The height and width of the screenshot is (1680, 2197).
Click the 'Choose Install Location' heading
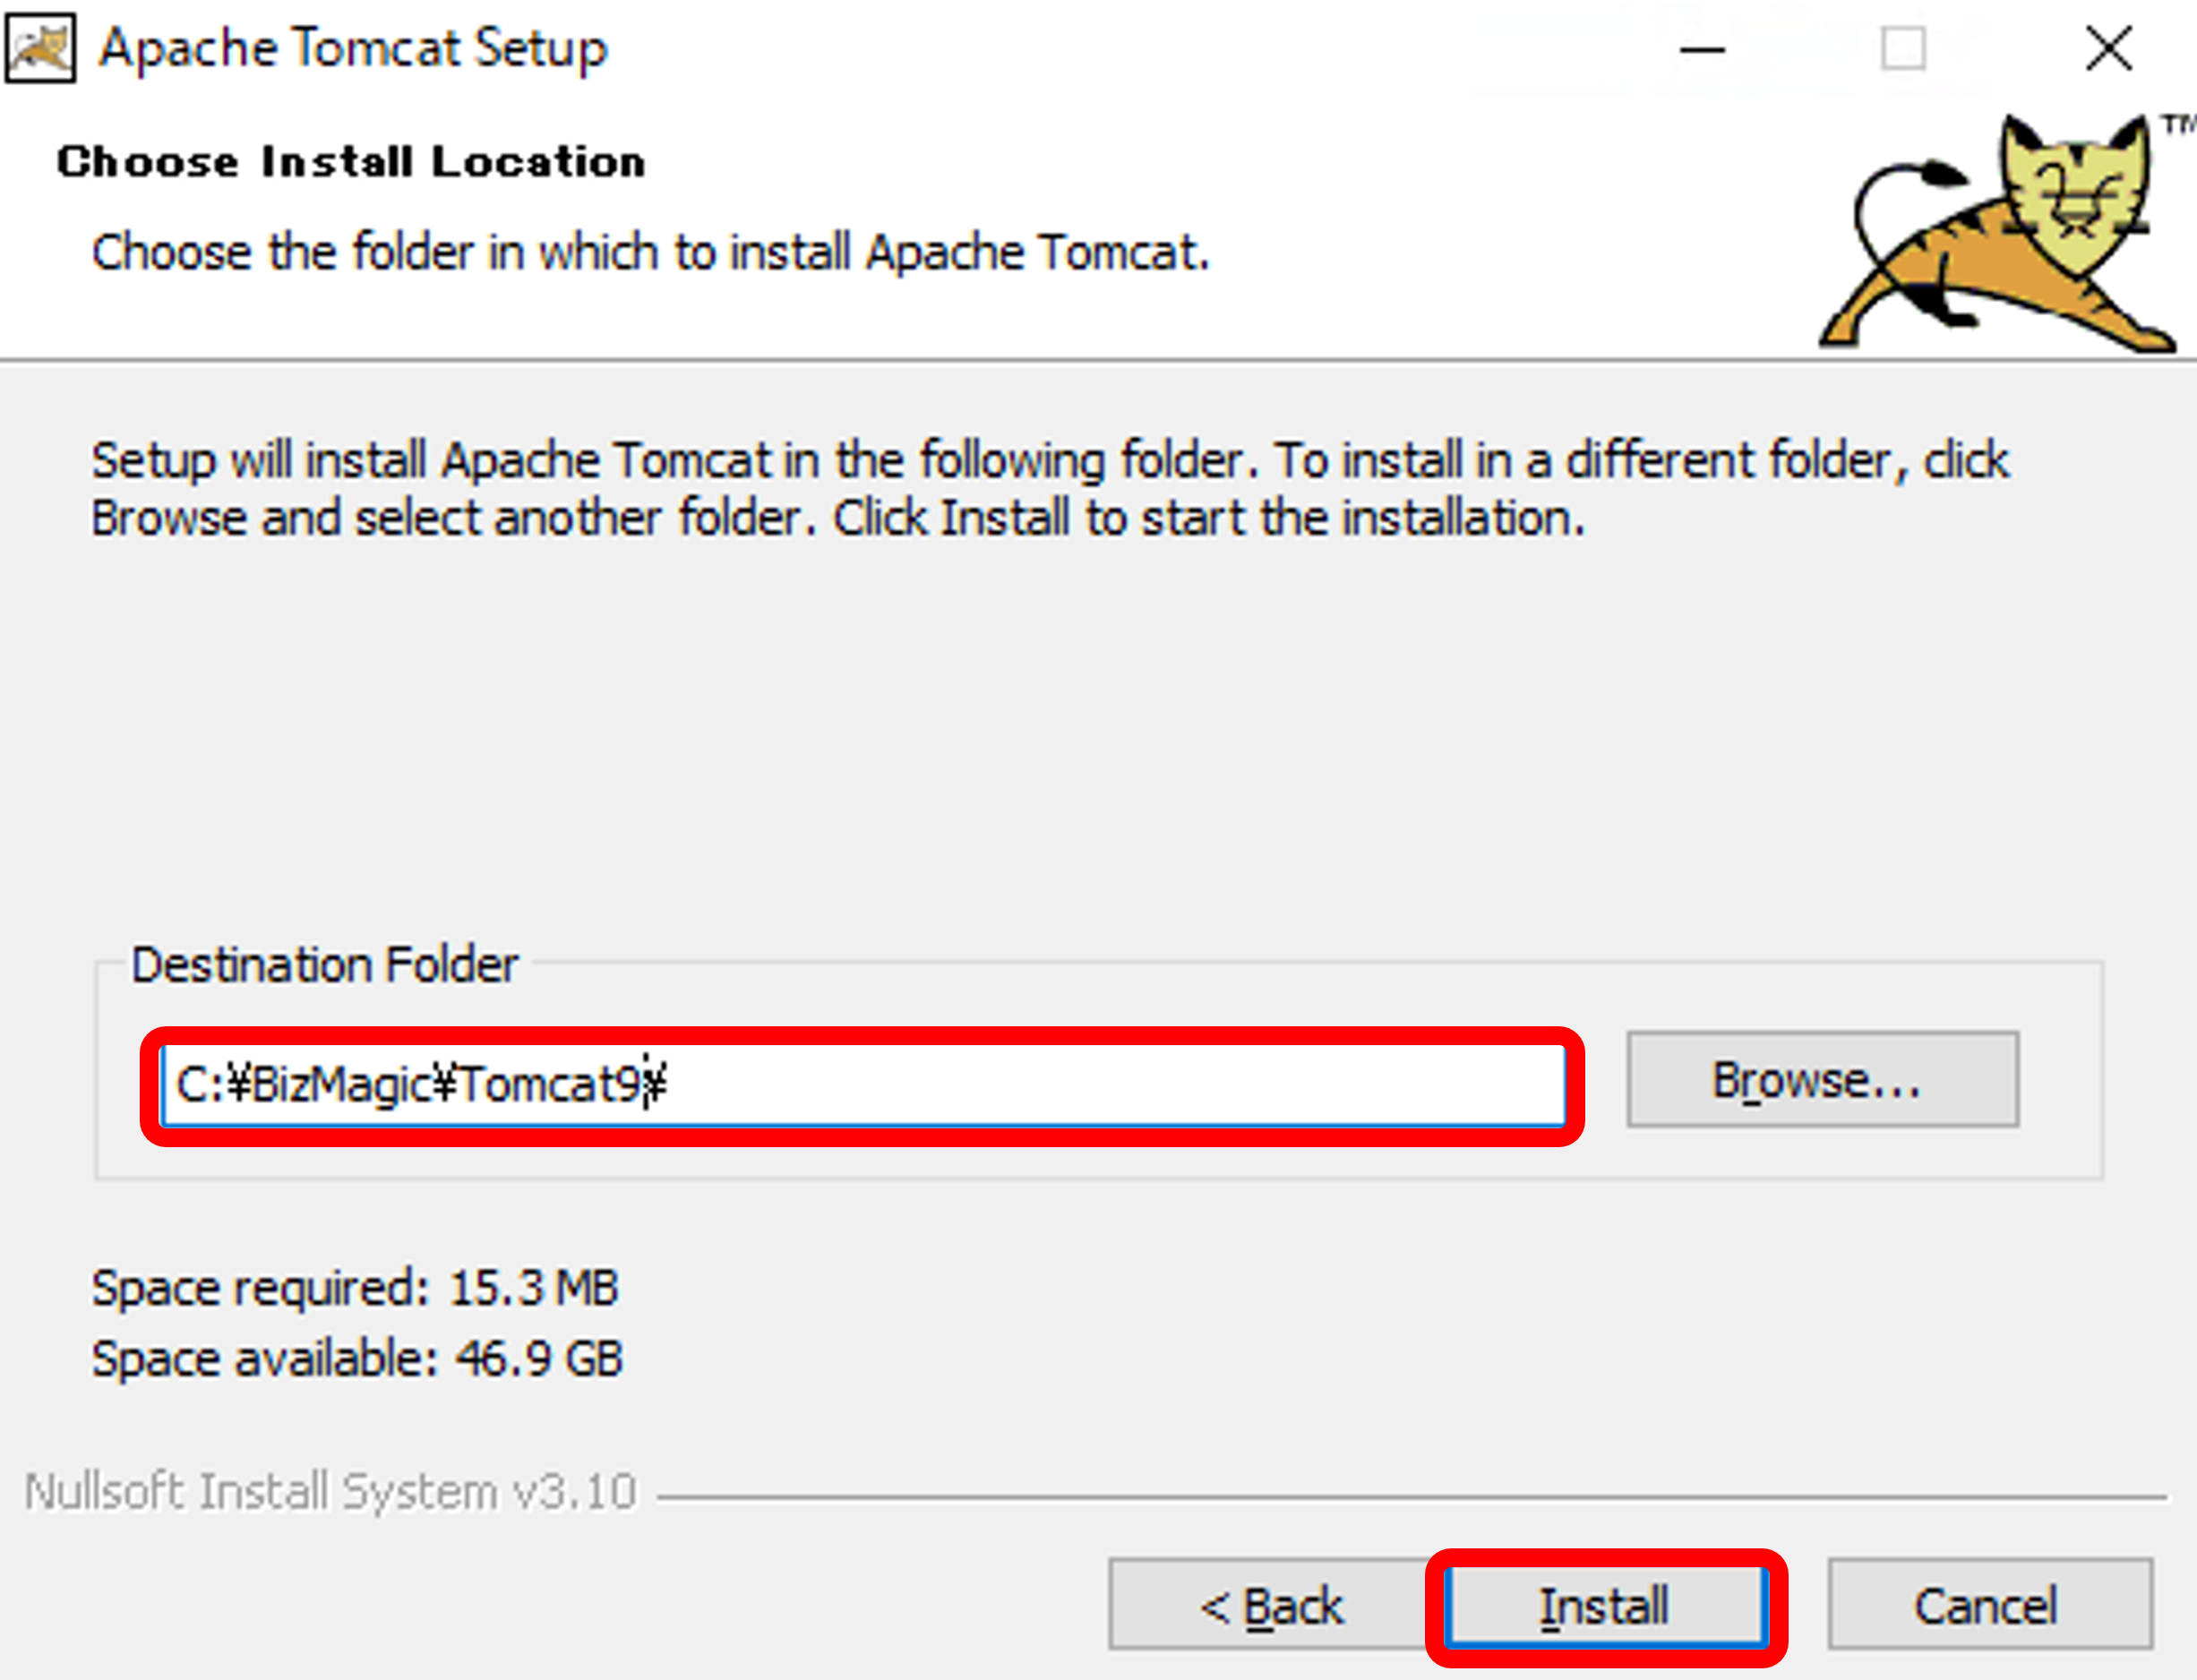click(351, 162)
